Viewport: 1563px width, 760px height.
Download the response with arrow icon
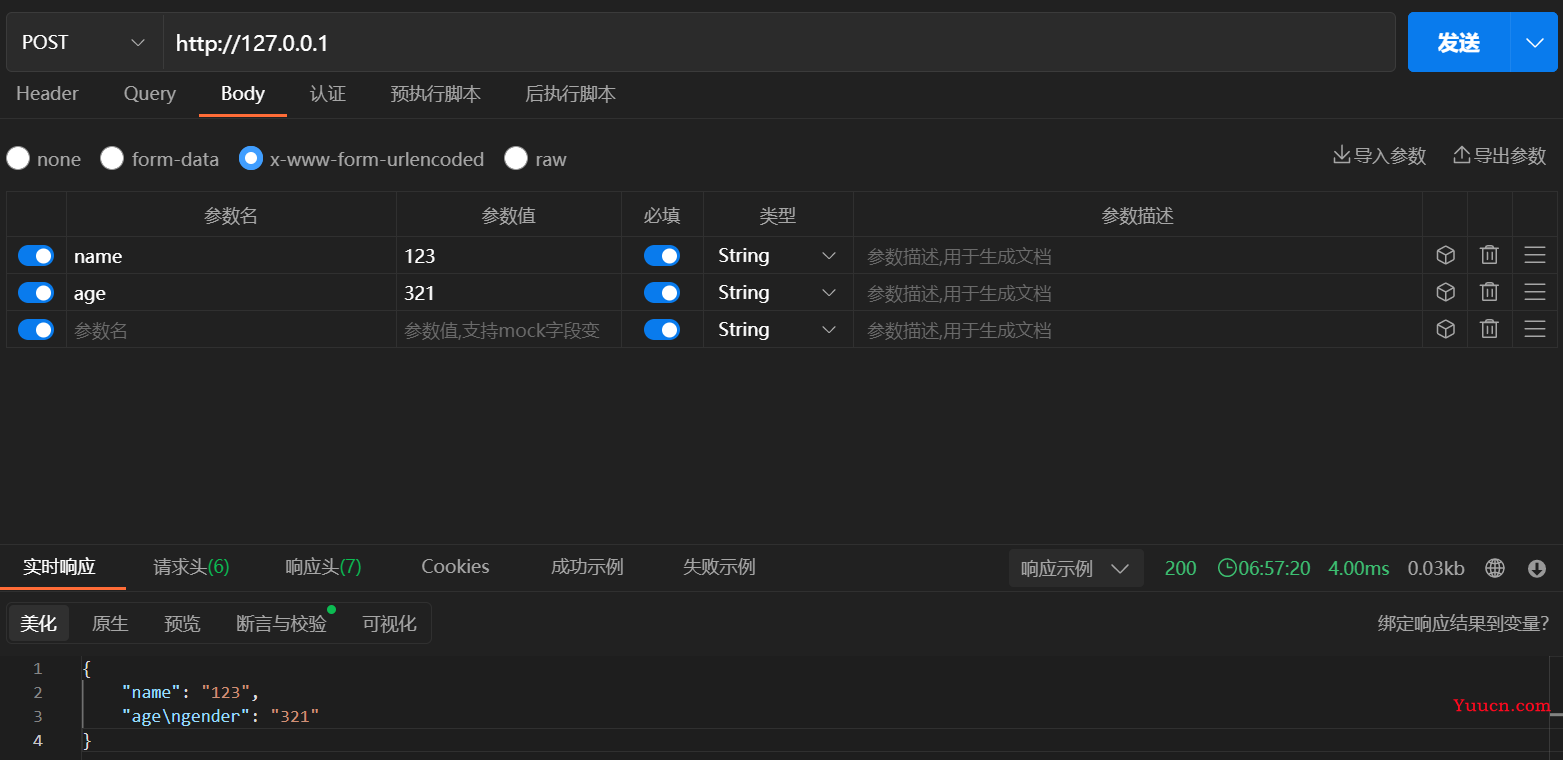(1537, 568)
